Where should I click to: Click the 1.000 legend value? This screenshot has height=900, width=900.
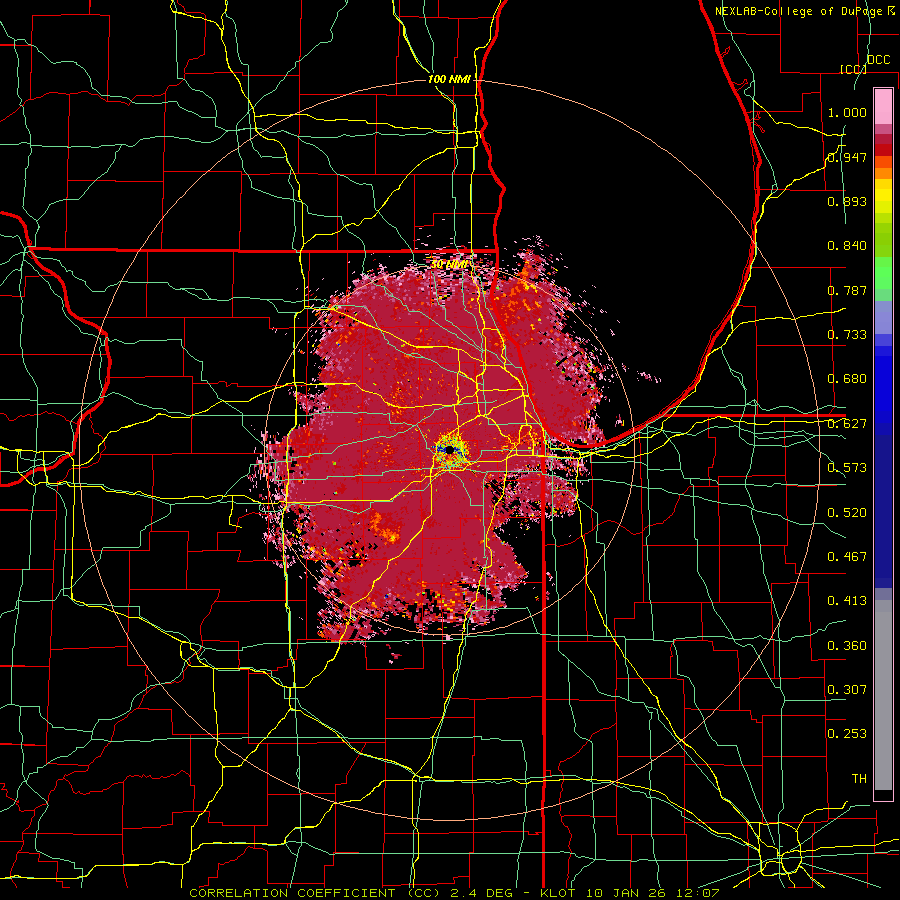[847, 112]
